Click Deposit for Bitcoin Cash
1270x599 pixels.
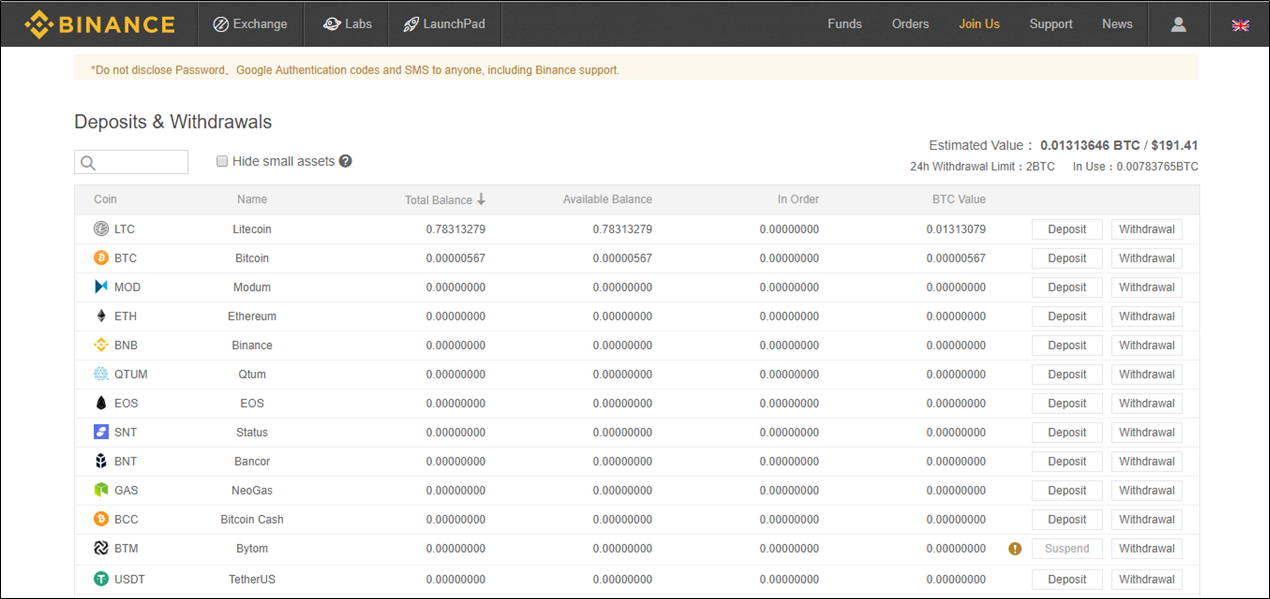point(1067,519)
